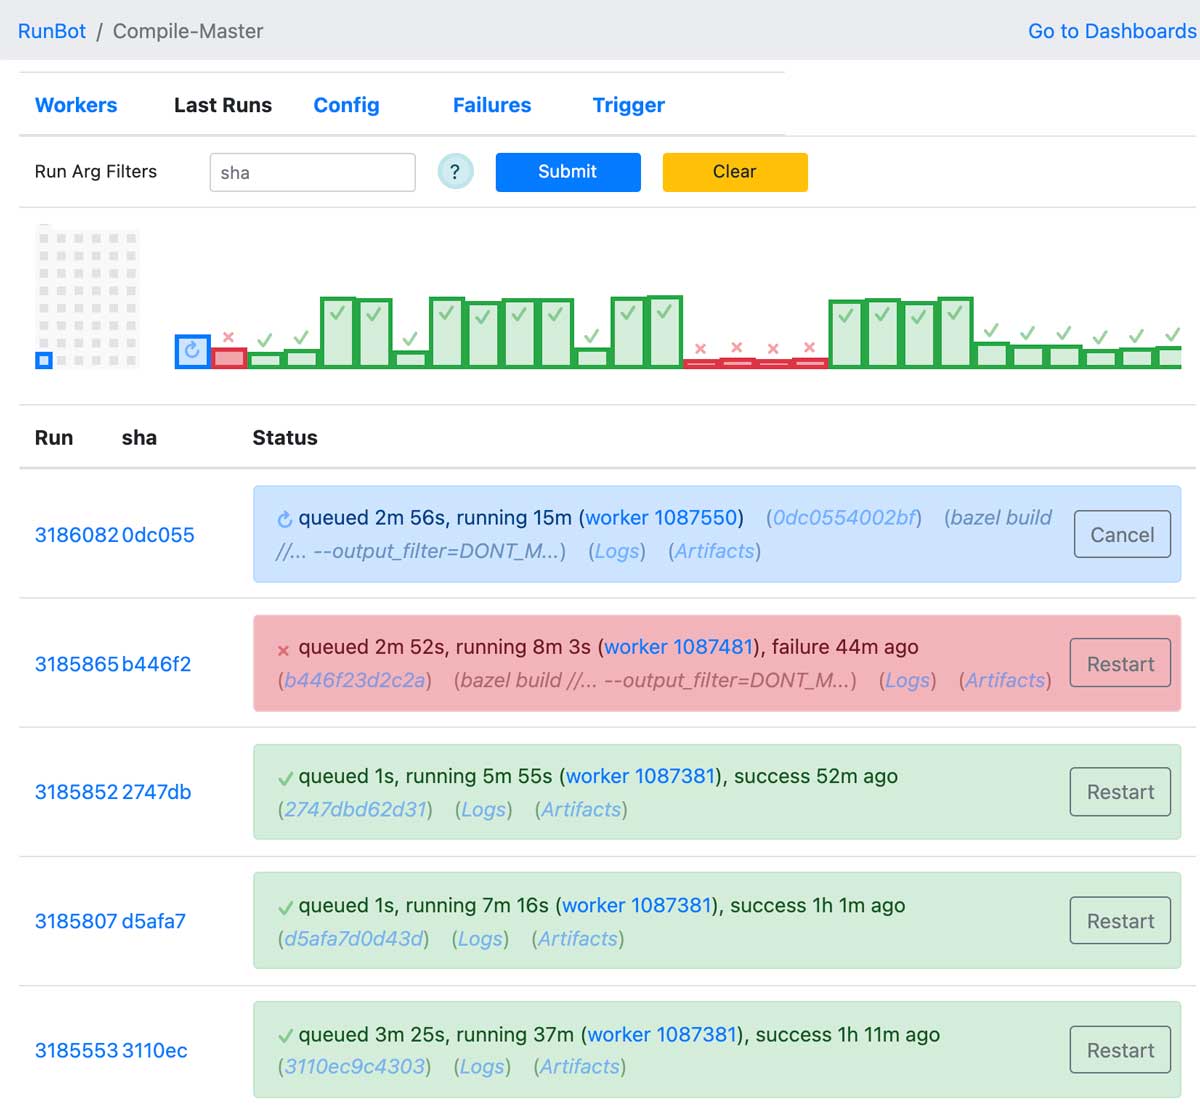This screenshot has width=1200, height=1108.
Task: Click the red X icon in failed run row
Action: [x=284, y=650]
